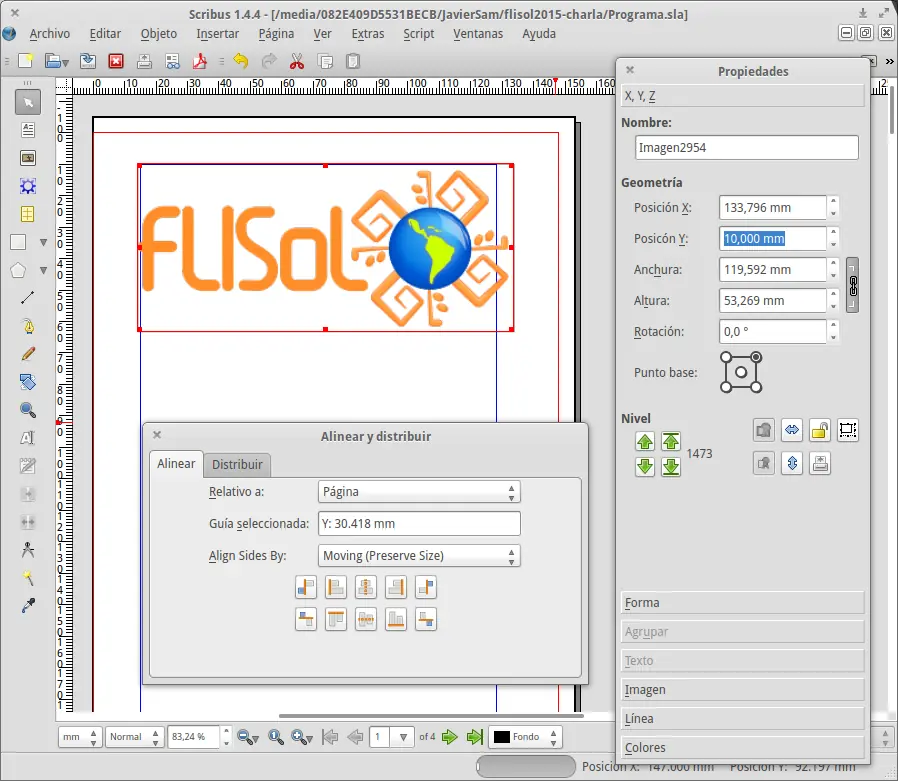Viewport: 898px width, 781px height.
Task: Open Preflight Verifier from the toolbar
Action: click(x=172, y=61)
